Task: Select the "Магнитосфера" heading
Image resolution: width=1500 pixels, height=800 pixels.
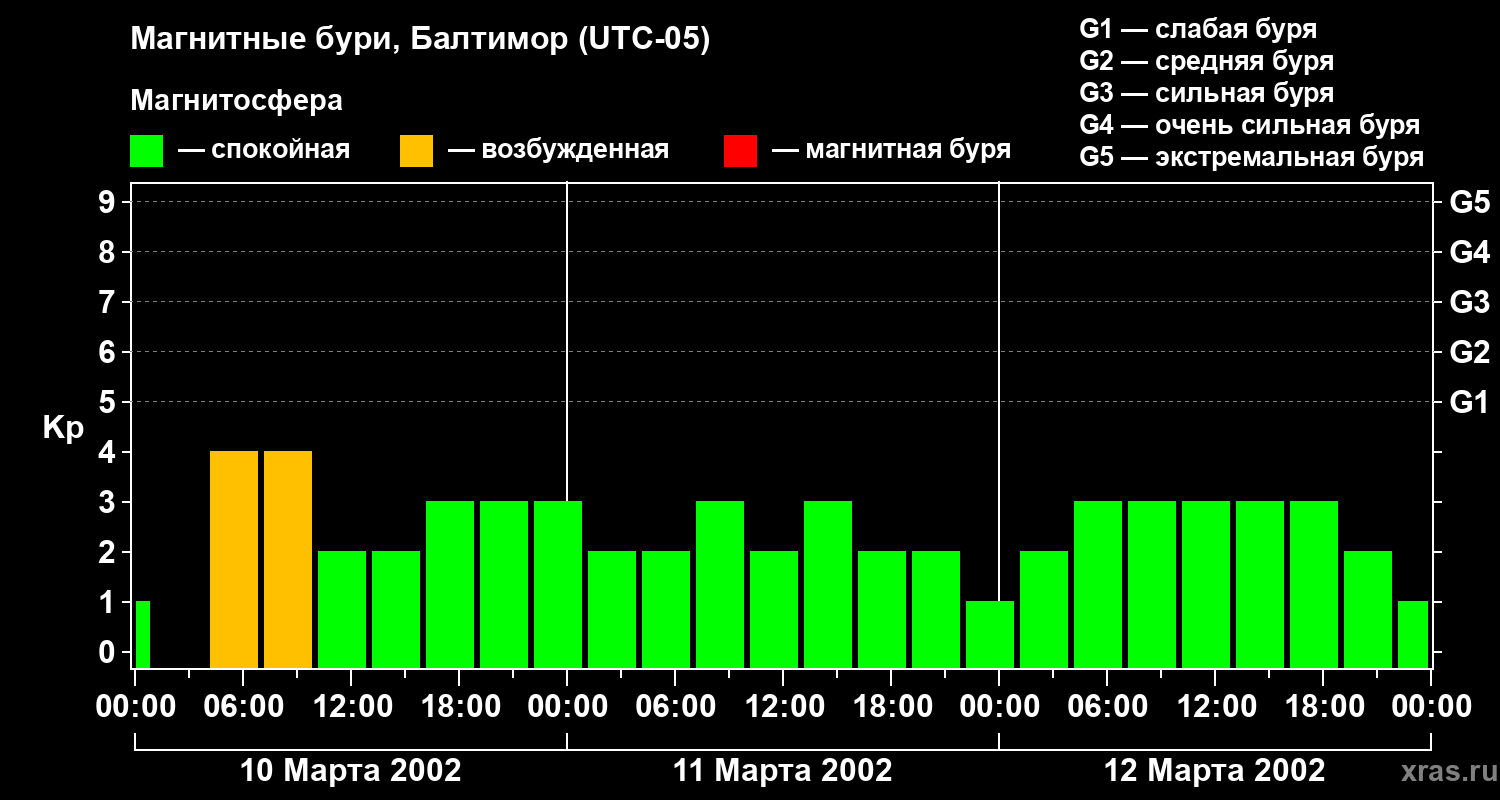Action: coord(236,101)
